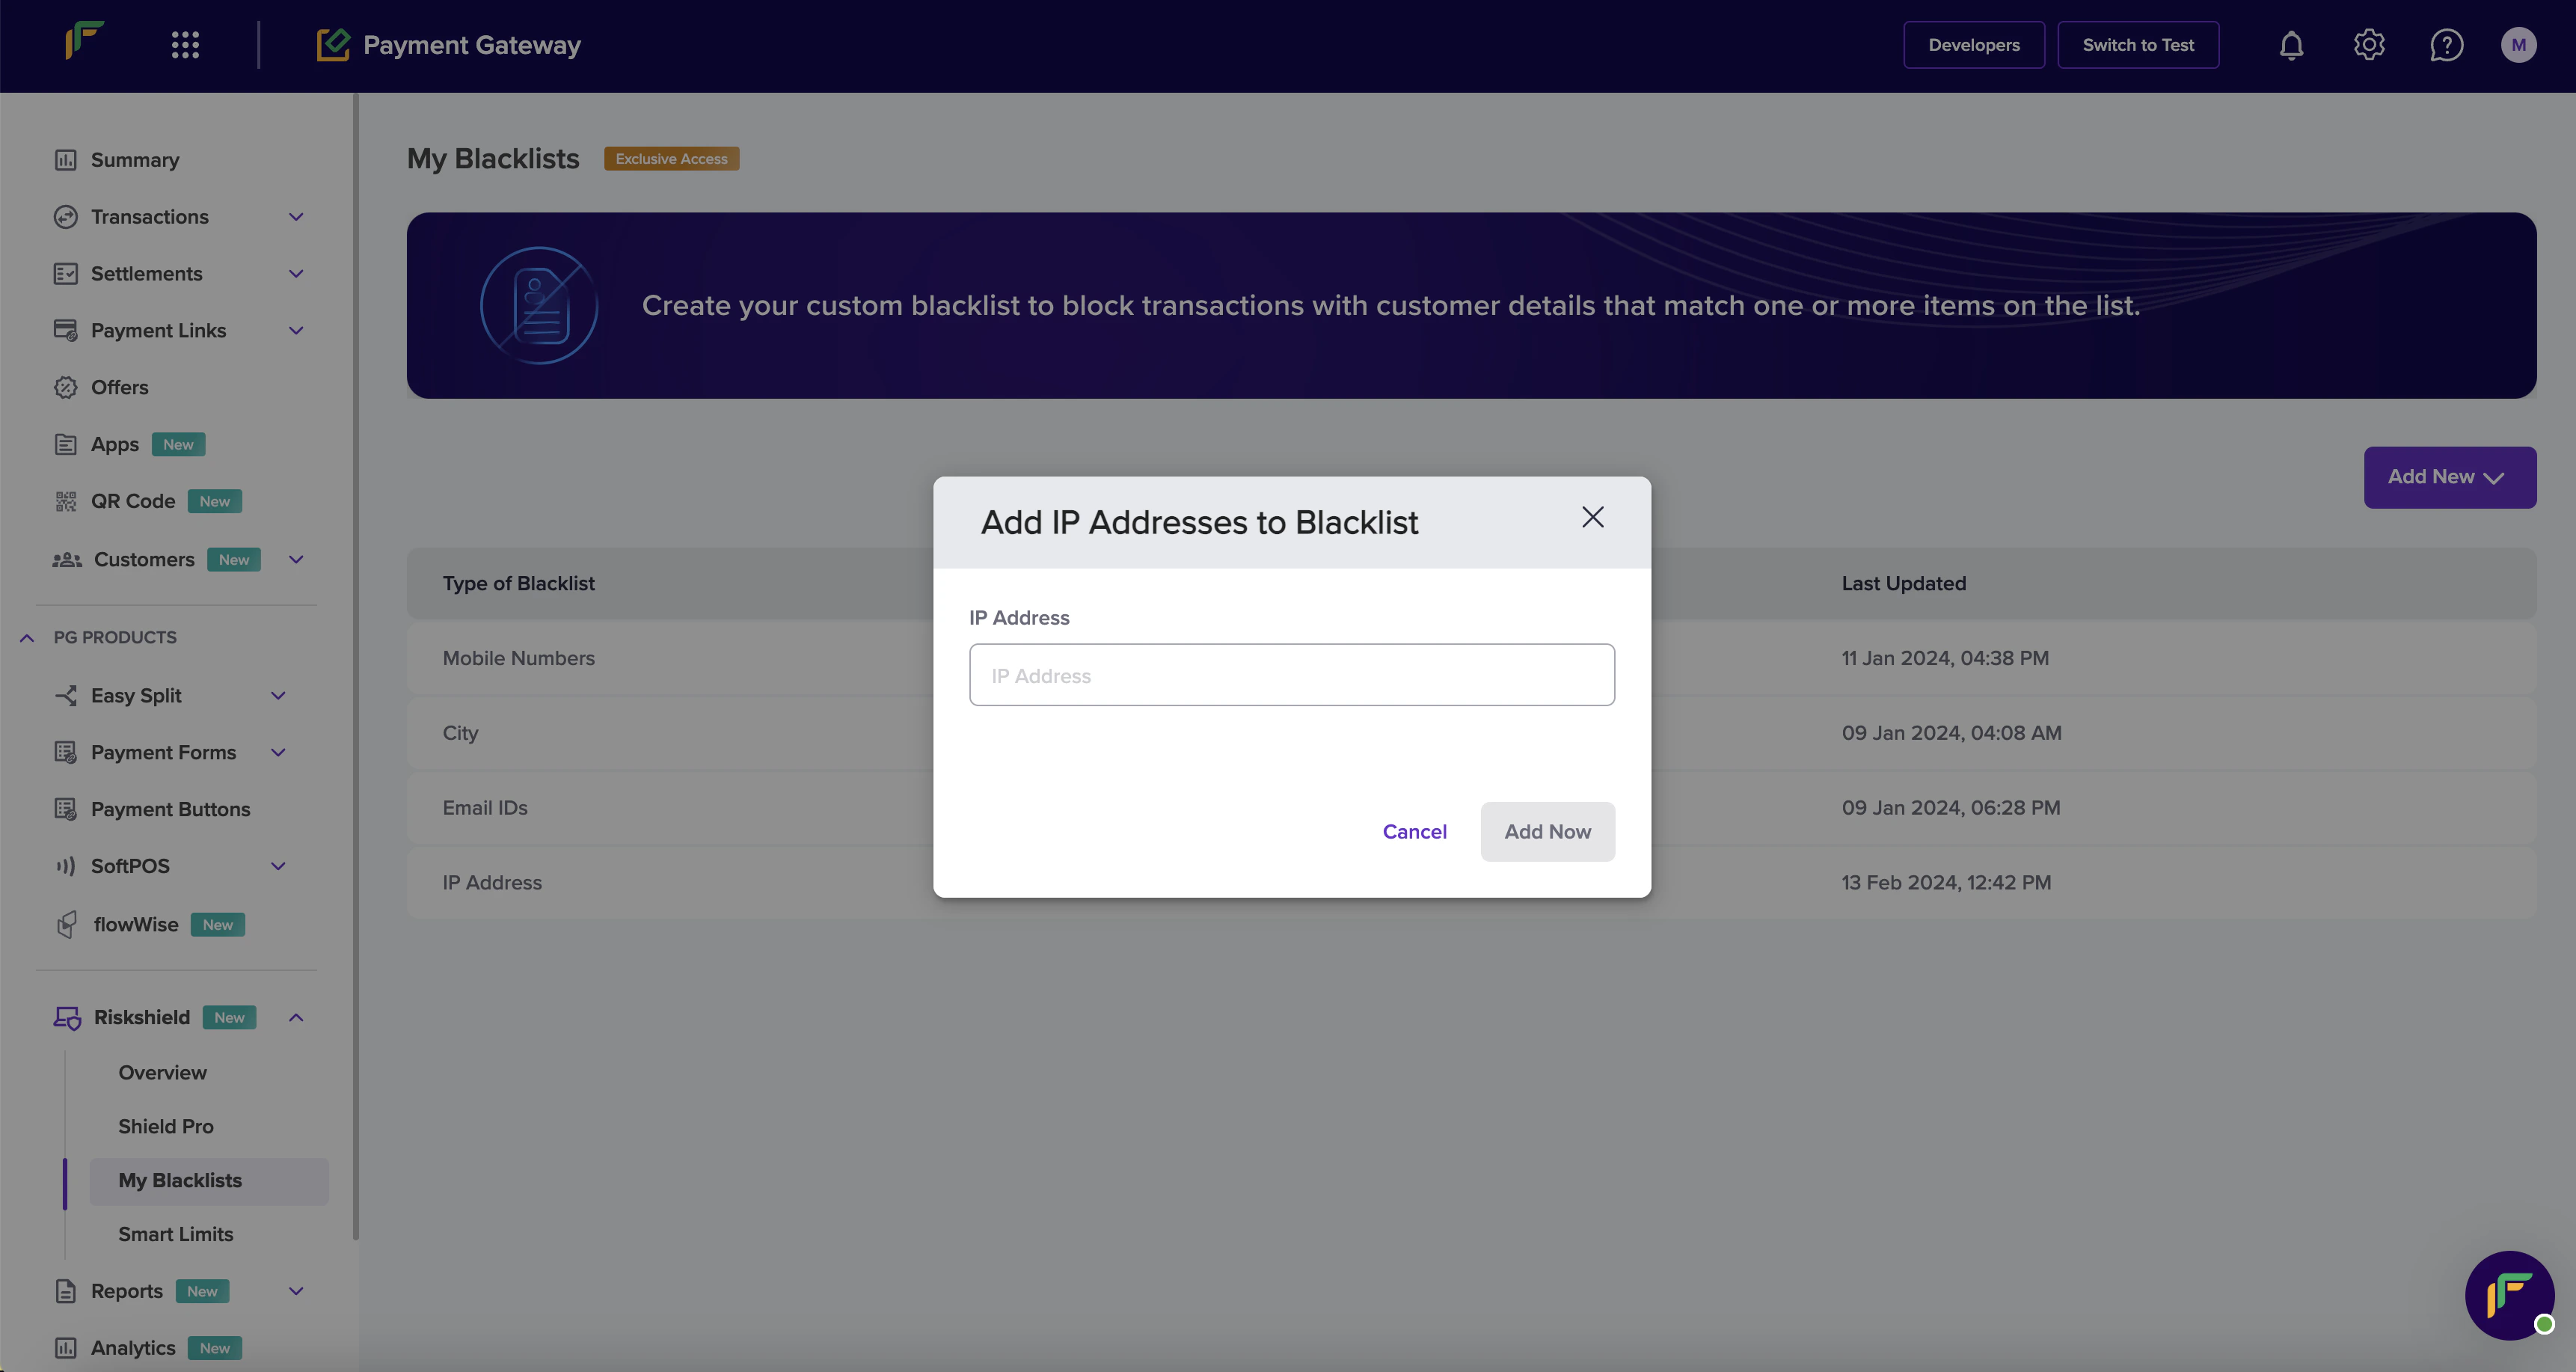The image size is (2576, 1372).
Task: Click the notifications bell icon
Action: [2291, 45]
